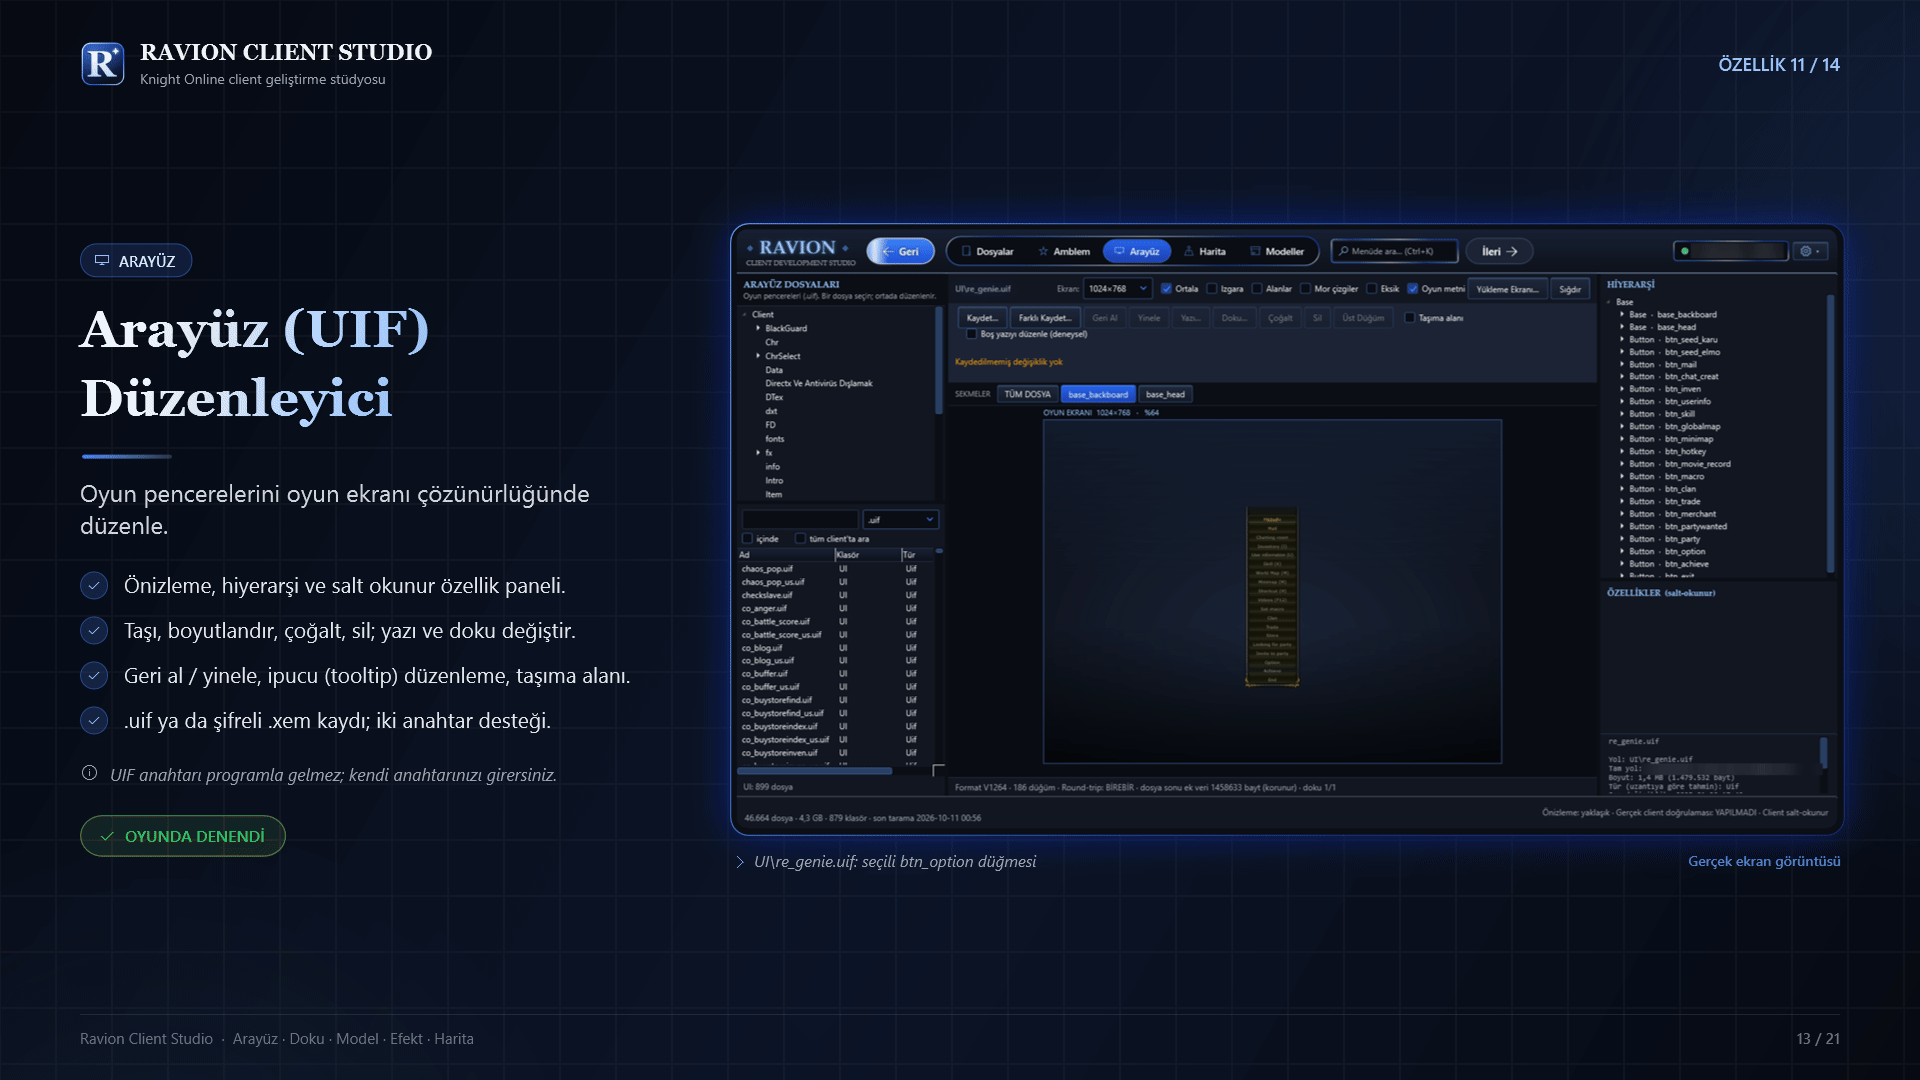The width and height of the screenshot is (1920, 1080).
Task: Expand the ChrSelect folder
Action: click(758, 356)
